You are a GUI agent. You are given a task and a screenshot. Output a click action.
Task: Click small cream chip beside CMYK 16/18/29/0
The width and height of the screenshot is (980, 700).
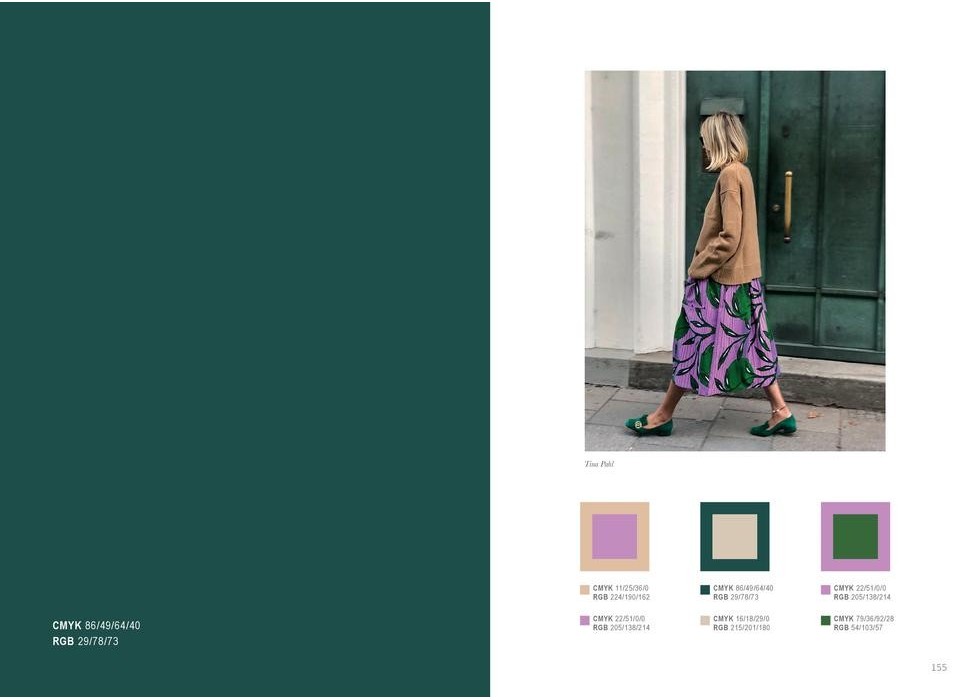coord(705,621)
